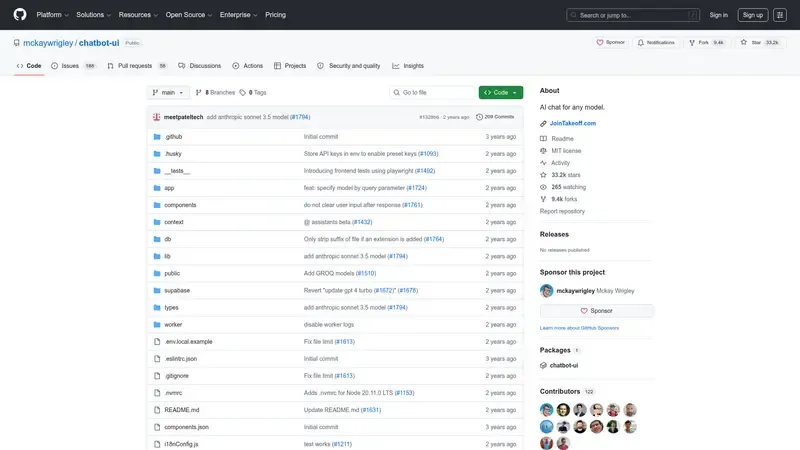800x450 pixels.
Task: Open the .husky folder
Action: click(173, 154)
